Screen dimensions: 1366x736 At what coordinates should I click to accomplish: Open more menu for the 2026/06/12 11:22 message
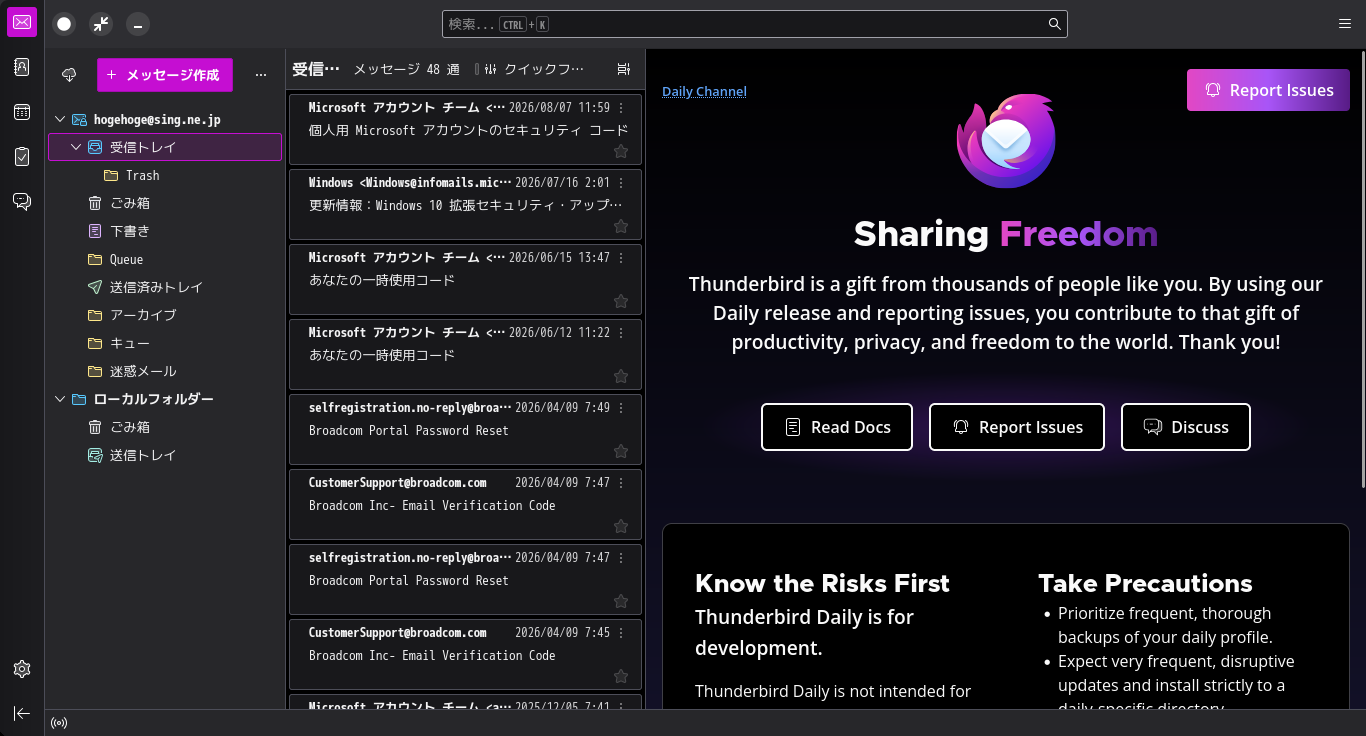pos(621,333)
